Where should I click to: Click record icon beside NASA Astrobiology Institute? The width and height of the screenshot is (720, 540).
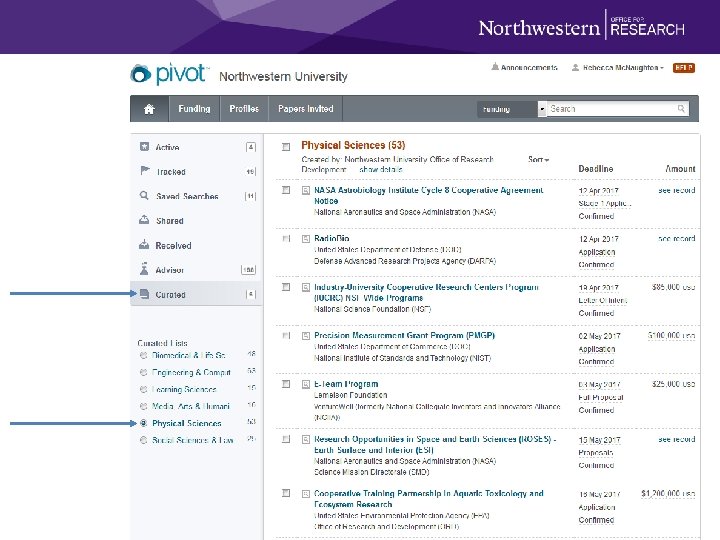pyautogui.click(x=306, y=190)
